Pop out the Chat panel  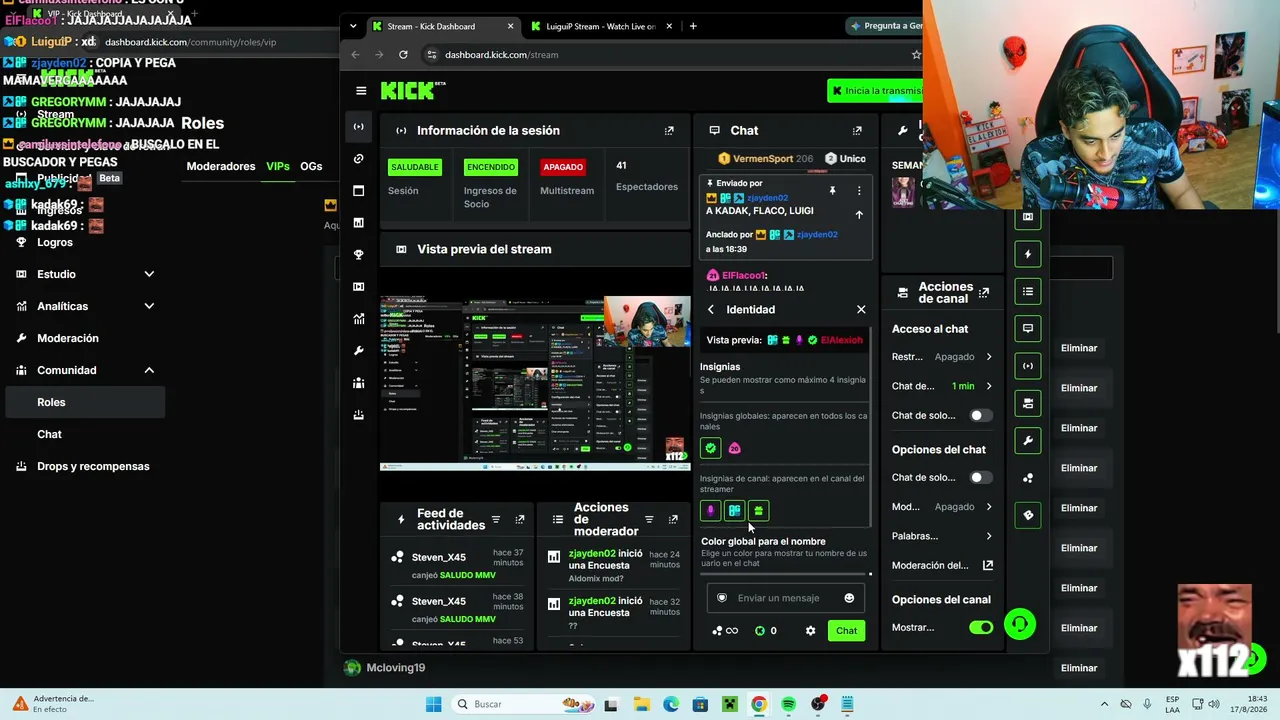pyautogui.click(x=857, y=131)
